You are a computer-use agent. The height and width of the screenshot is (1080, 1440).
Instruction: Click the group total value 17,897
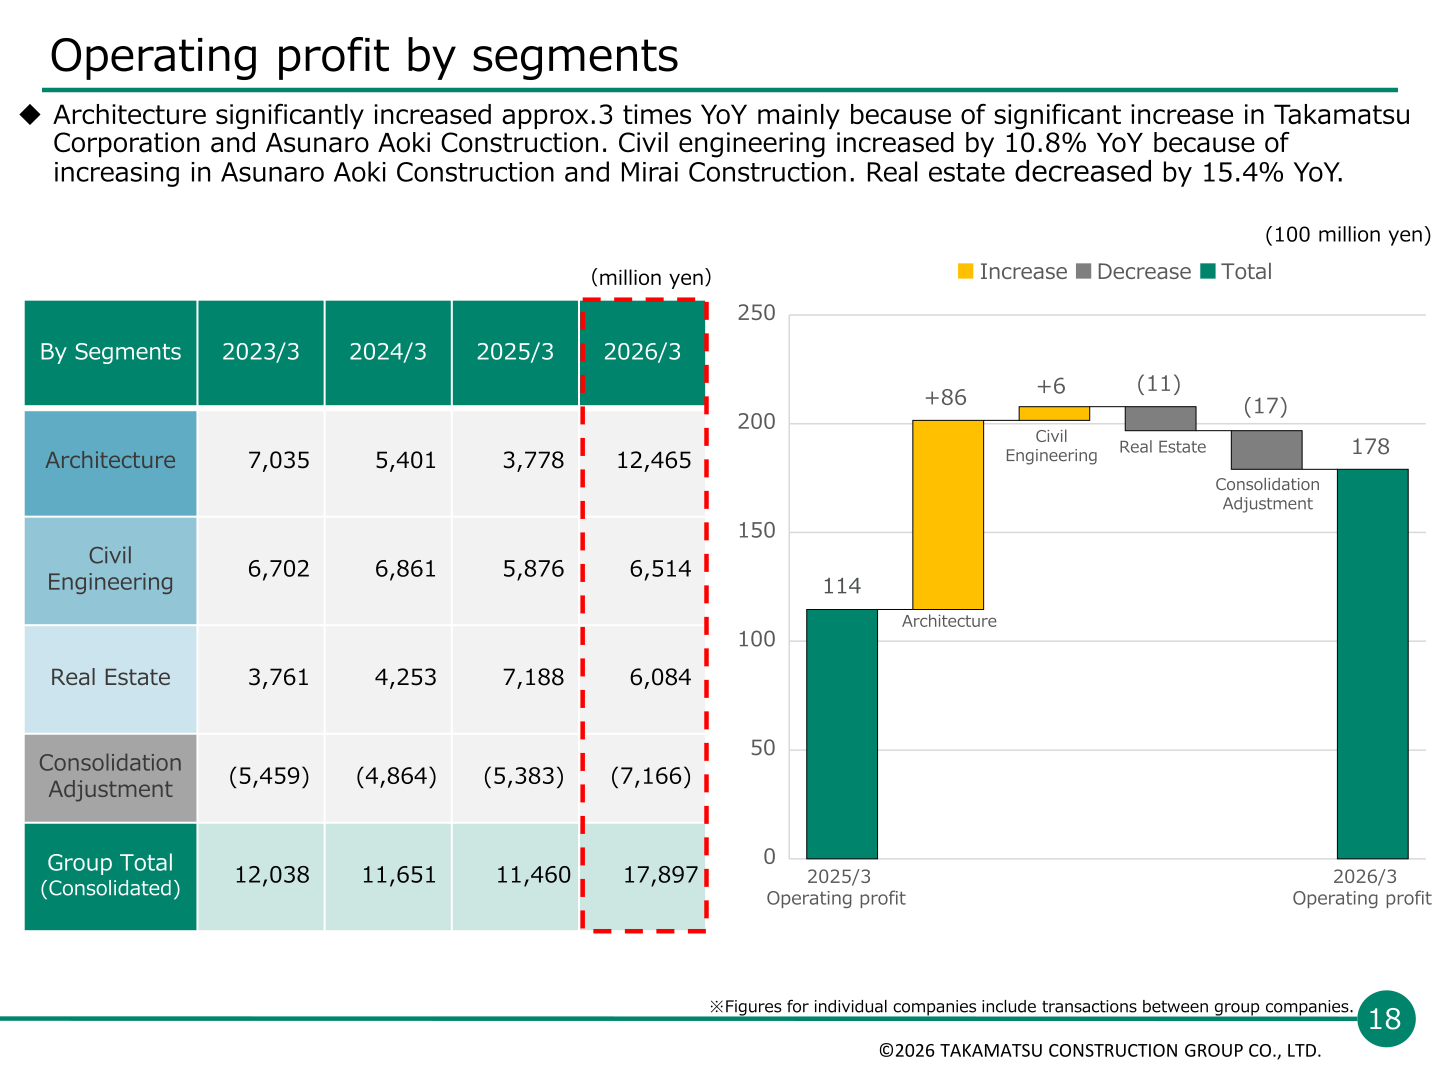643,876
